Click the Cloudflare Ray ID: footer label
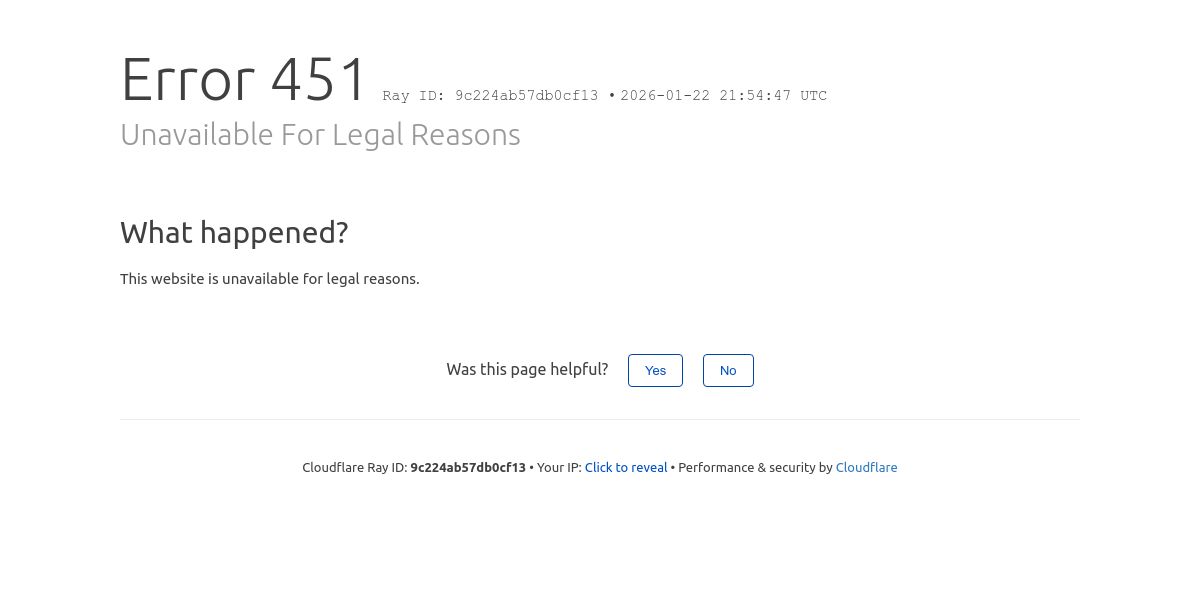 (x=355, y=467)
